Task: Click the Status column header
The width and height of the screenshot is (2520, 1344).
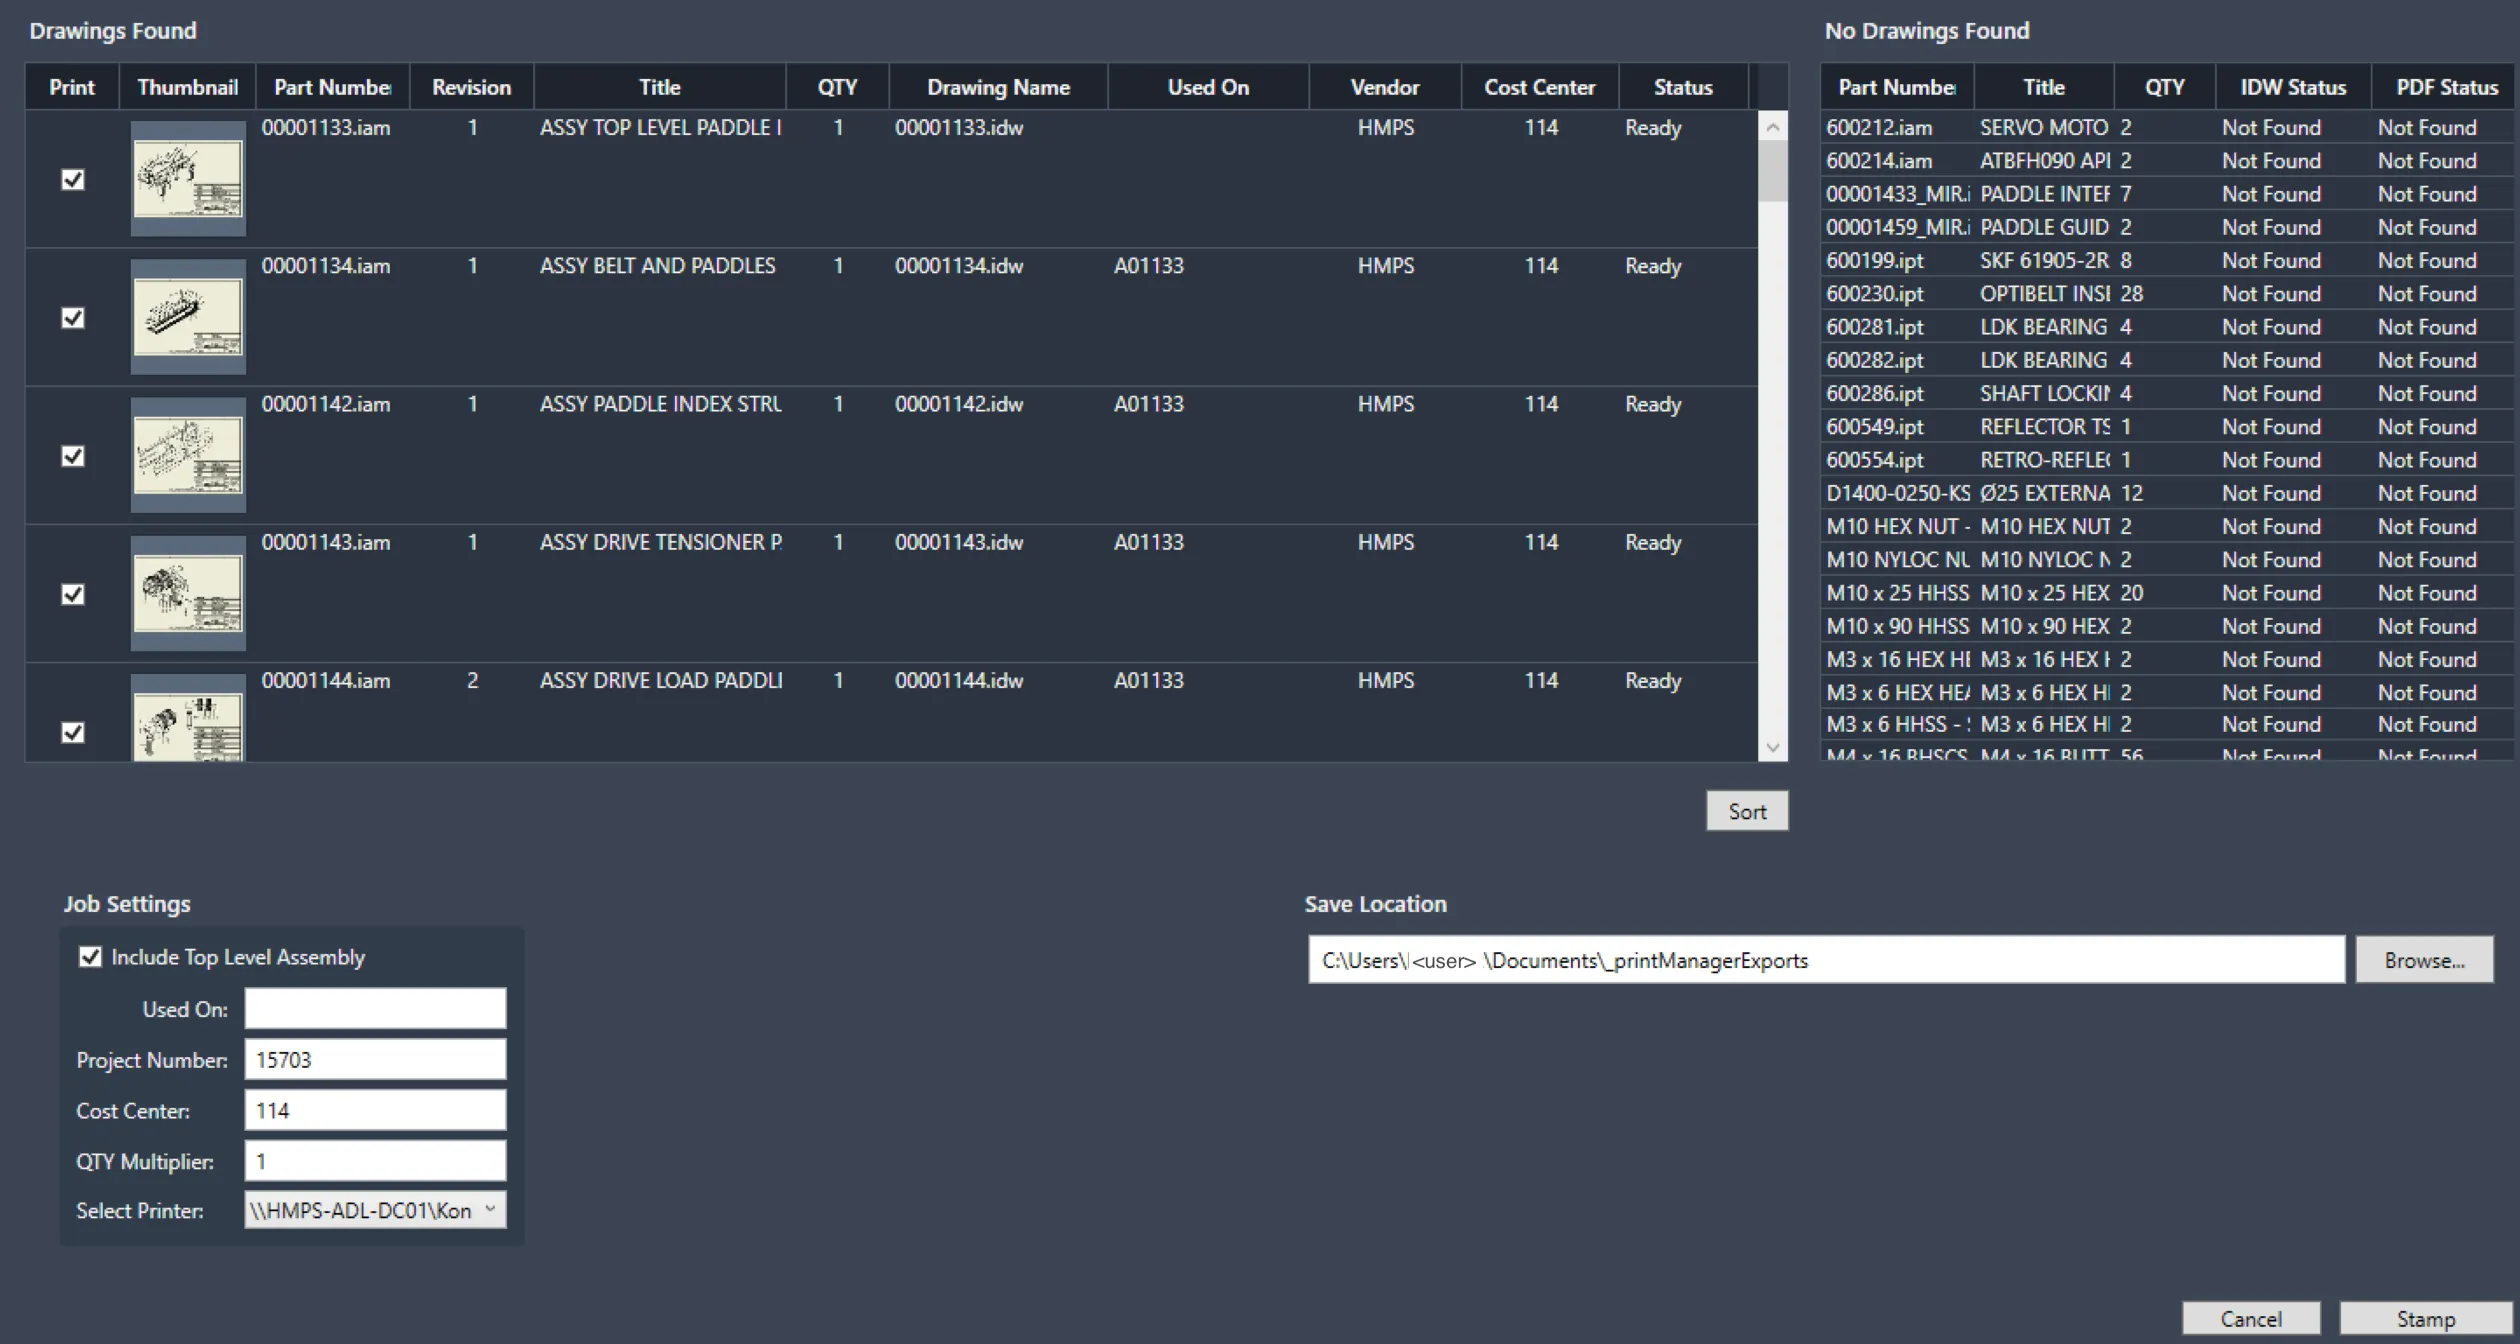Action: point(1682,86)
